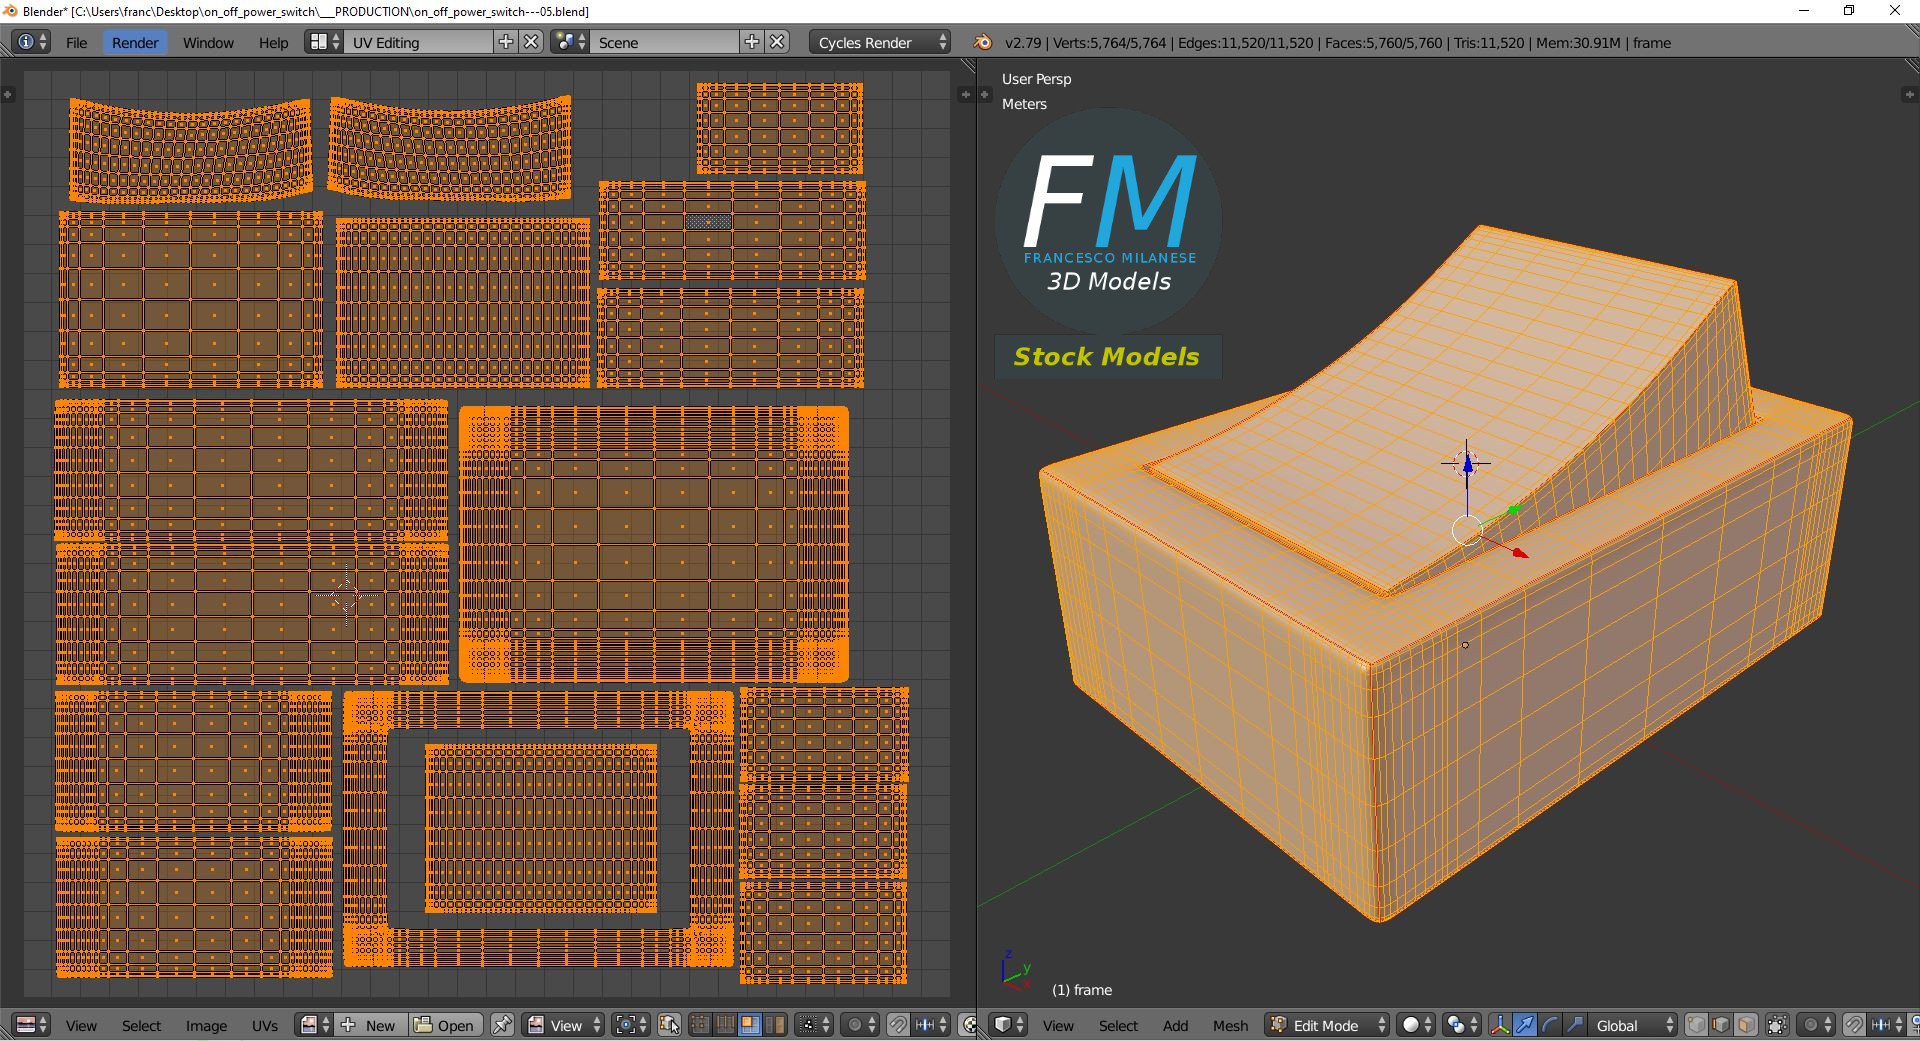Open proportional editing menu in UV editor
The image size is (1920, 1041).
coord(861,1025)
